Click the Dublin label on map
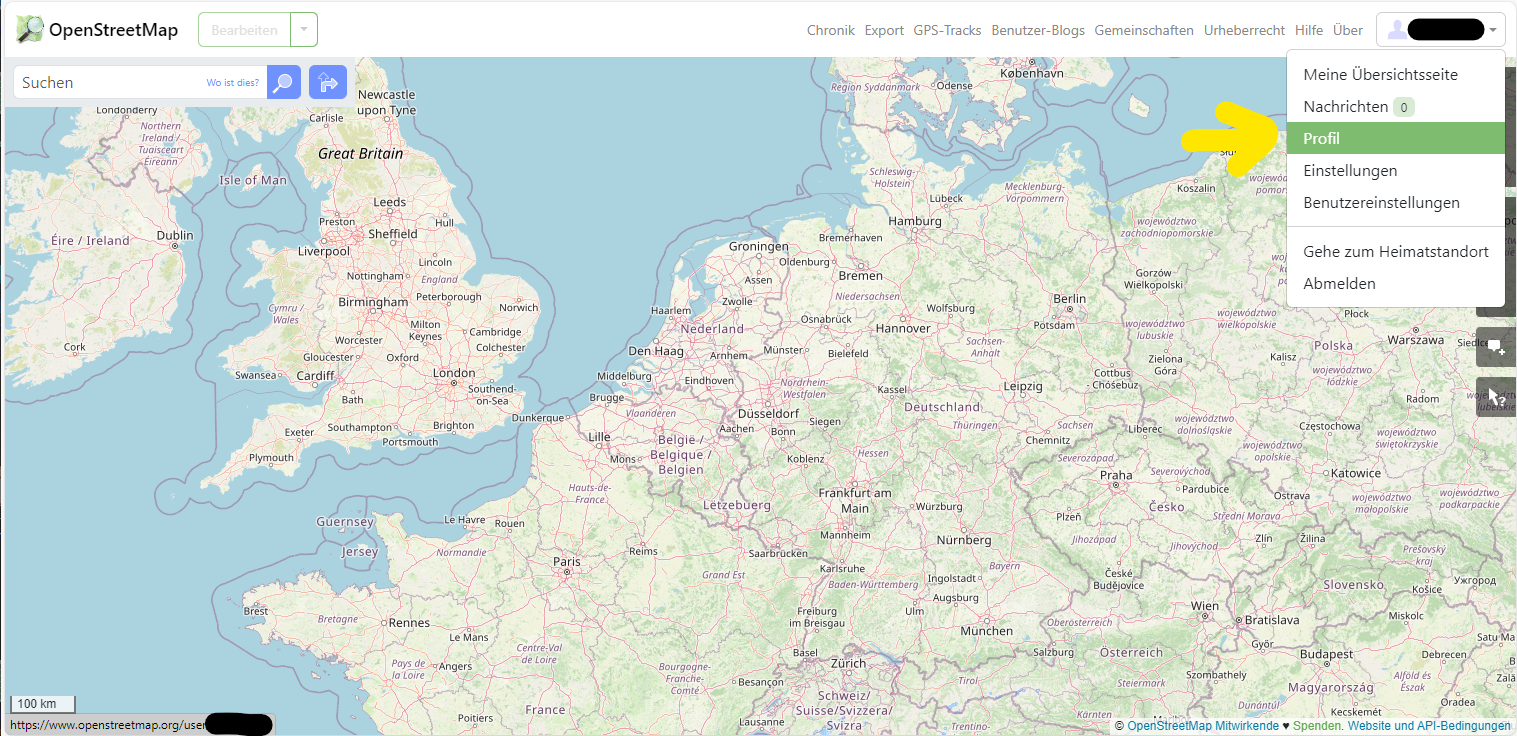 click(x=175, y=235)
